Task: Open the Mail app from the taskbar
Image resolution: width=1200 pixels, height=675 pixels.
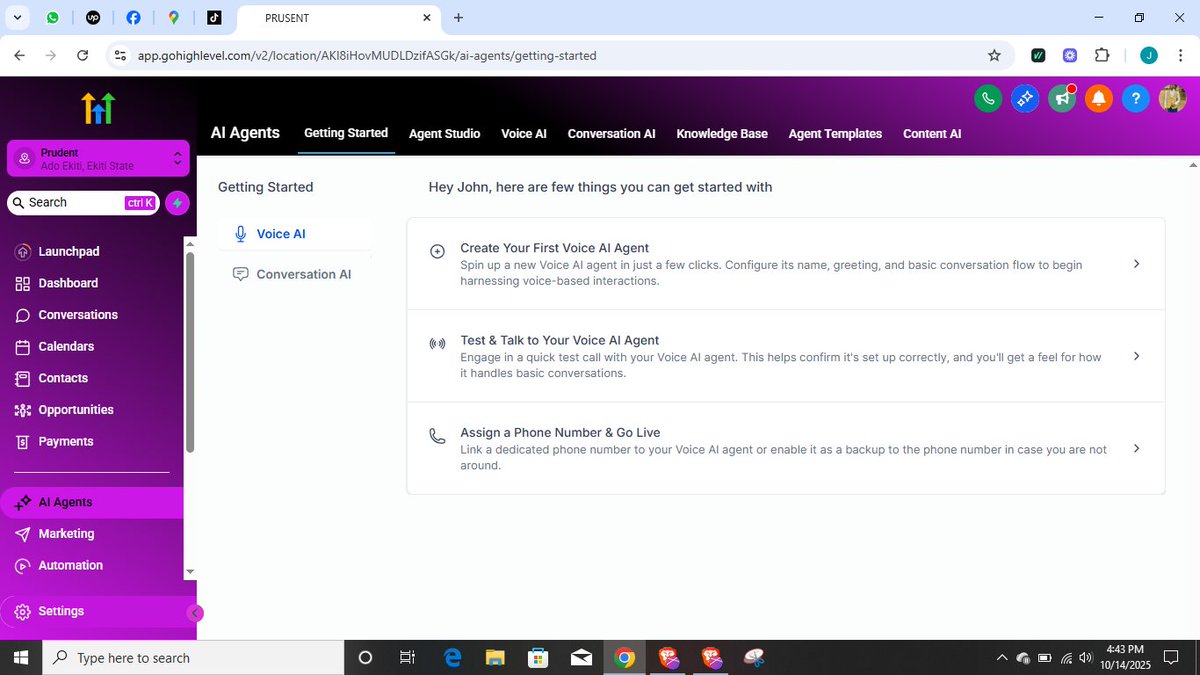Action: pos(581,657)
